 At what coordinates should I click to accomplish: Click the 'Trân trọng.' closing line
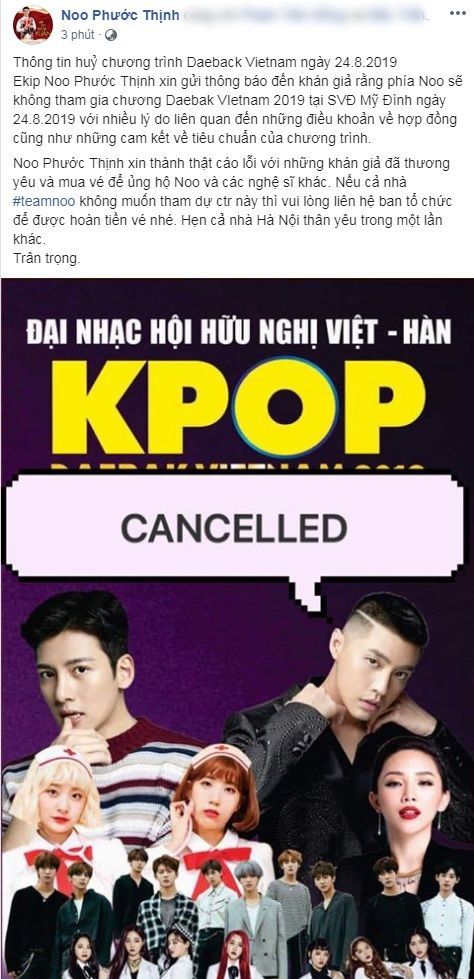pos(46,258)
